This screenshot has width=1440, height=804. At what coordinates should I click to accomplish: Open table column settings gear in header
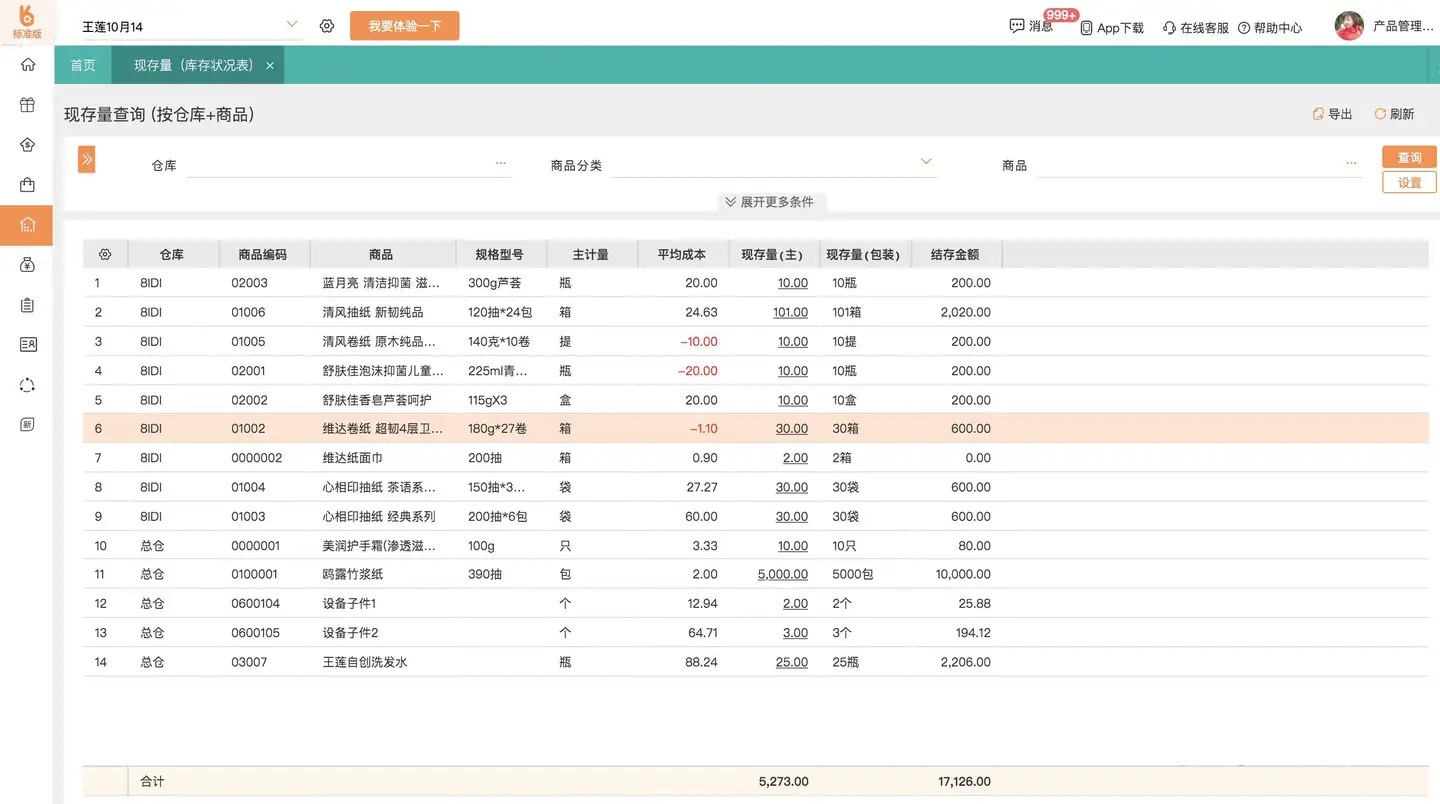[x=105, y=255]
